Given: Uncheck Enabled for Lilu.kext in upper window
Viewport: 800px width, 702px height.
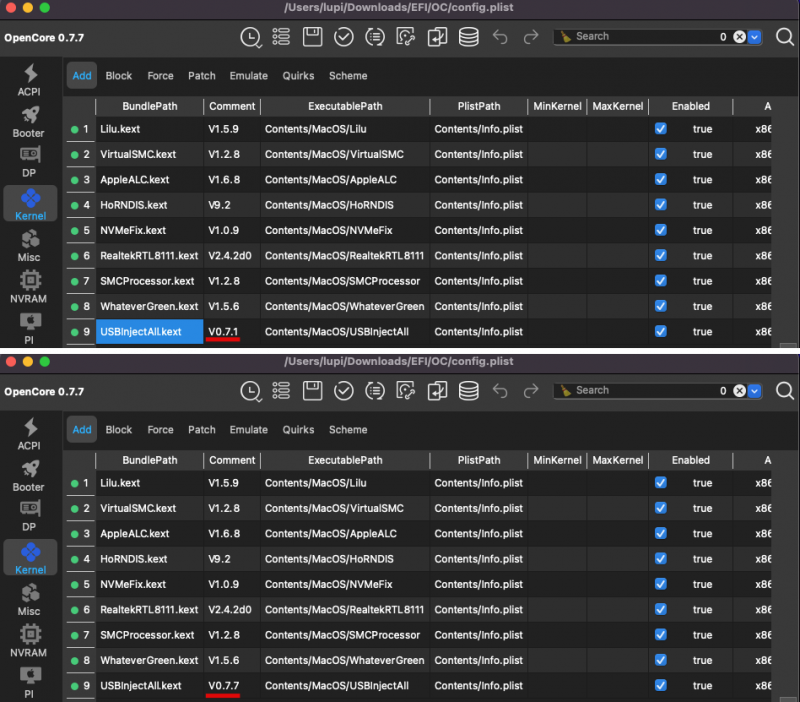Looking at the screenshot, I should [660, 129].
